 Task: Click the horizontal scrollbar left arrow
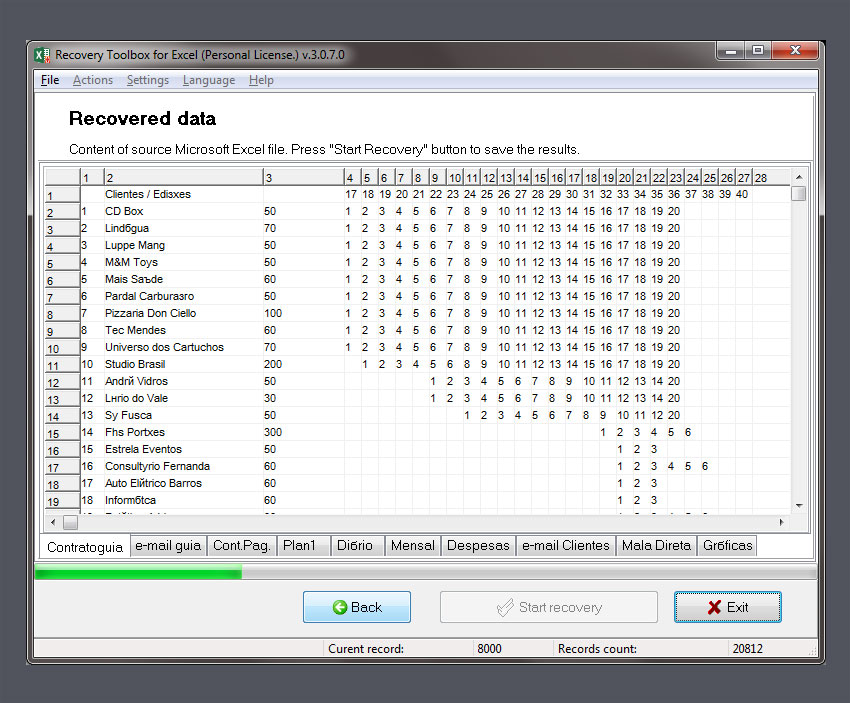point(53,523)
